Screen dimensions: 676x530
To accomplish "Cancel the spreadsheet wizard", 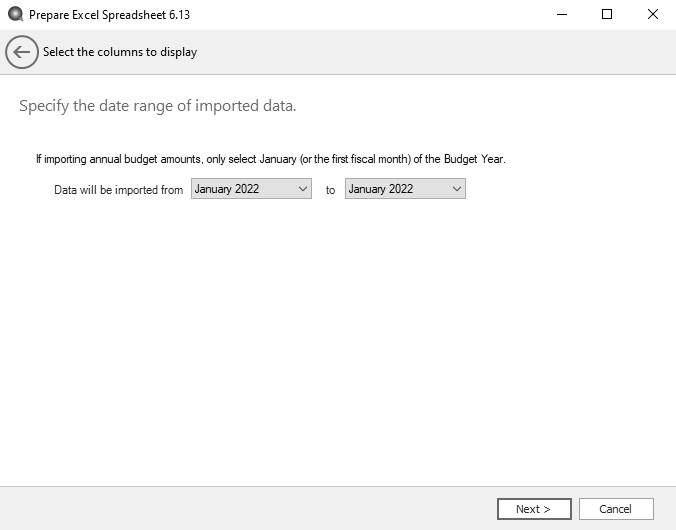I will click(x=616, y=509).
